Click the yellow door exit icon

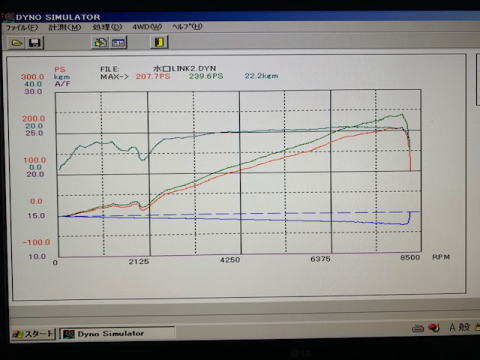pyautogui.click(x=159, y=42)
